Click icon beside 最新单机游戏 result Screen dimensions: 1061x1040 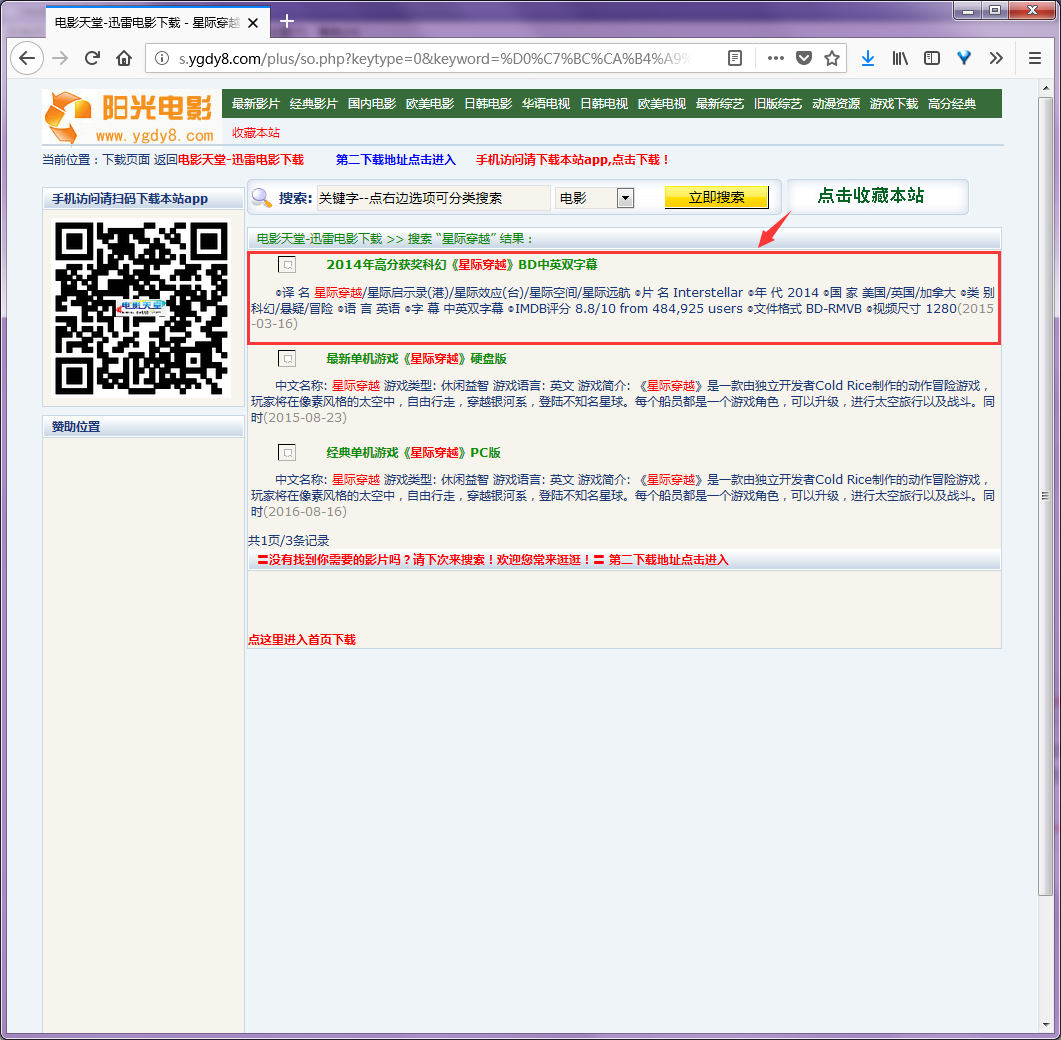click(x=287, y=359)
